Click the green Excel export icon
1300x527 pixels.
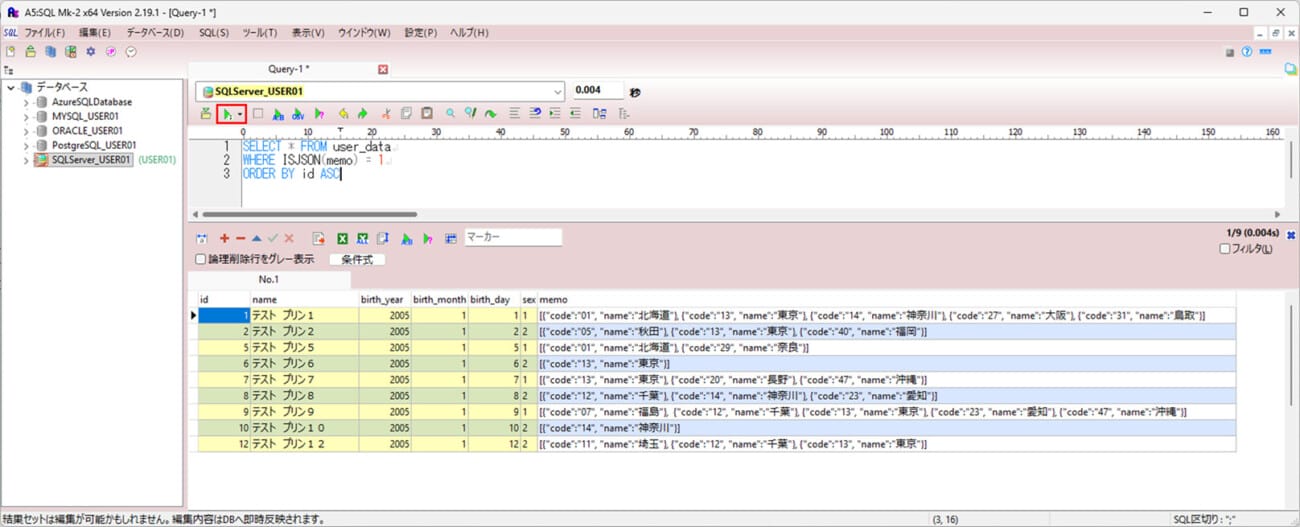[342, 239]
